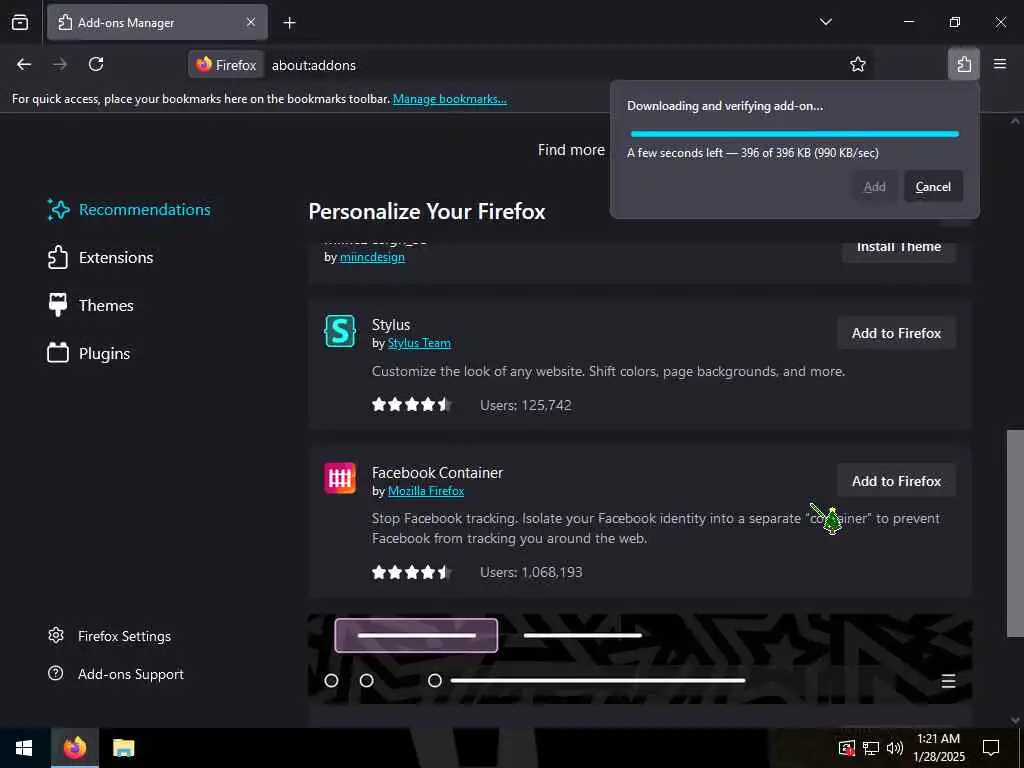This screenshot has height=768, width=1024.
Task: Click the Firefox identity badge in address bar
Action: coord(226,65)
